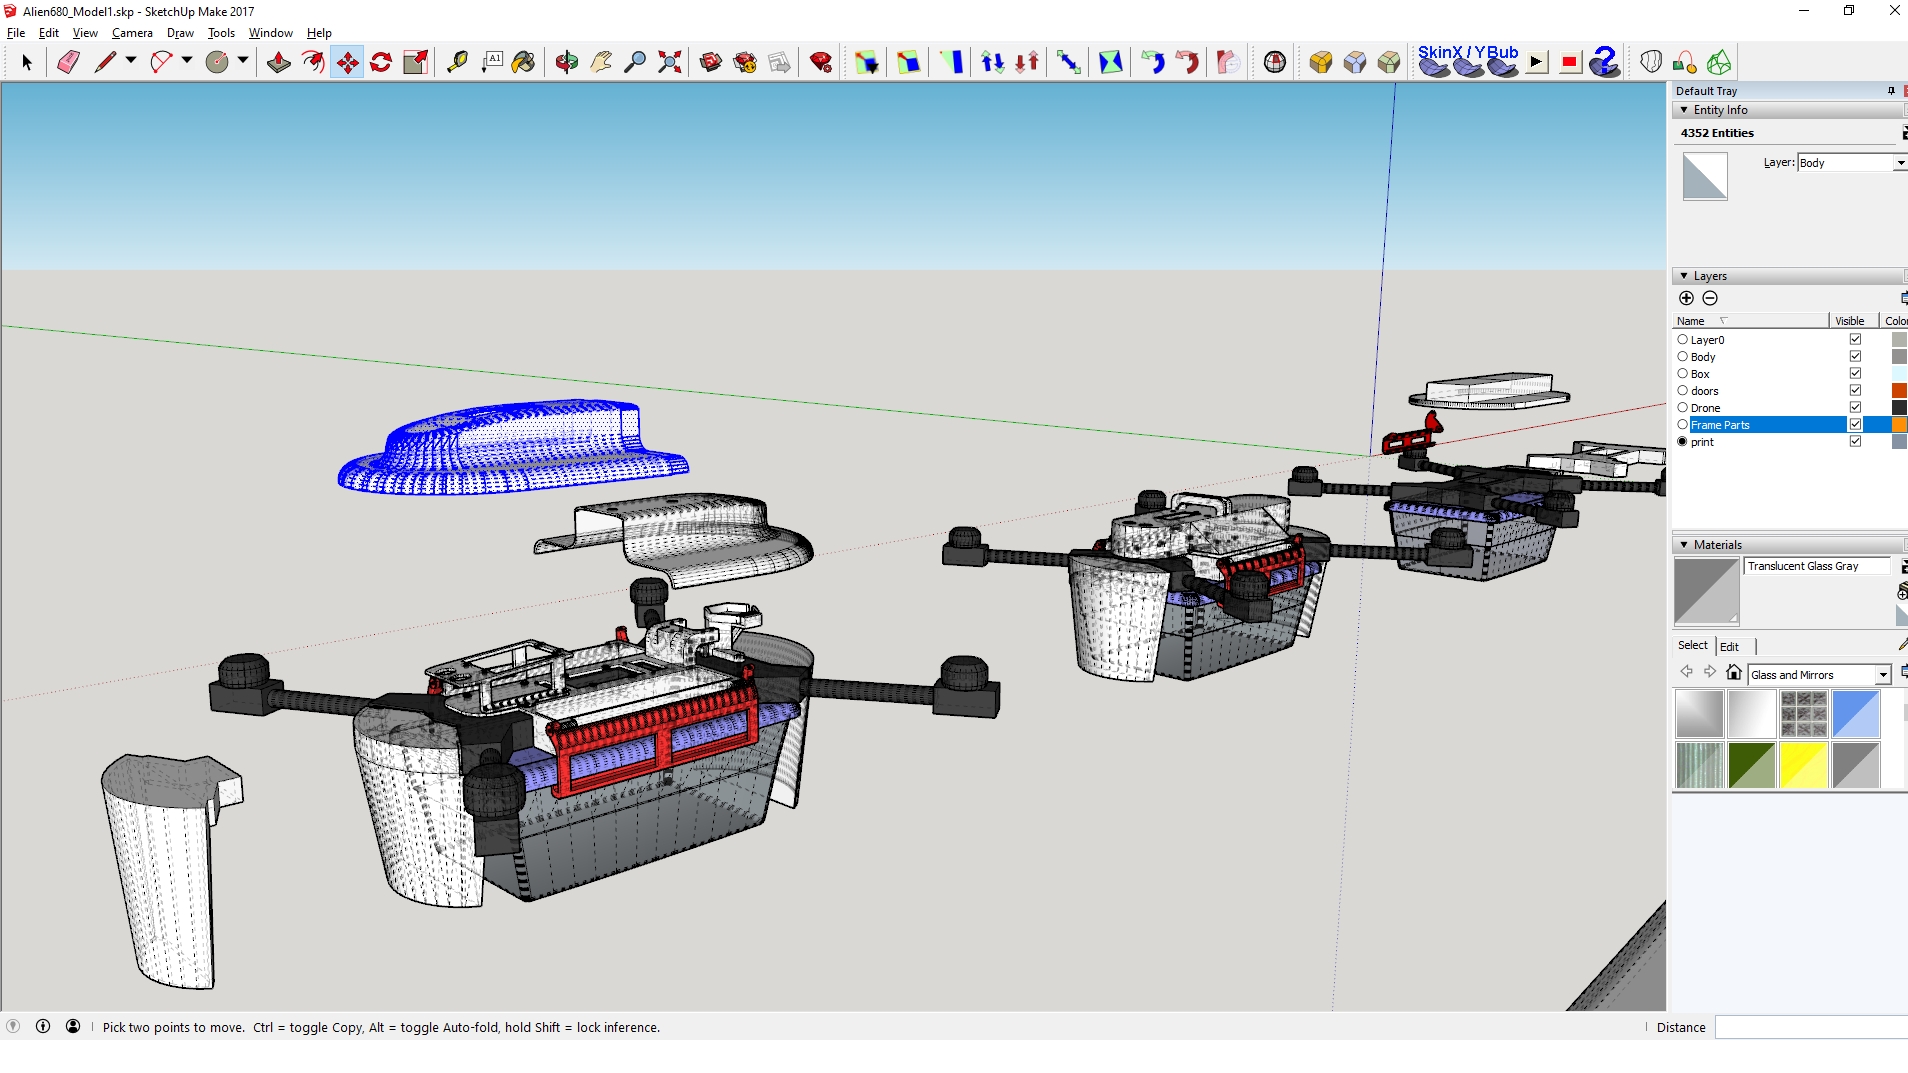Uncheck visibility for the doors layer
1908x1073 pixels.
[x=1855, y=391]
